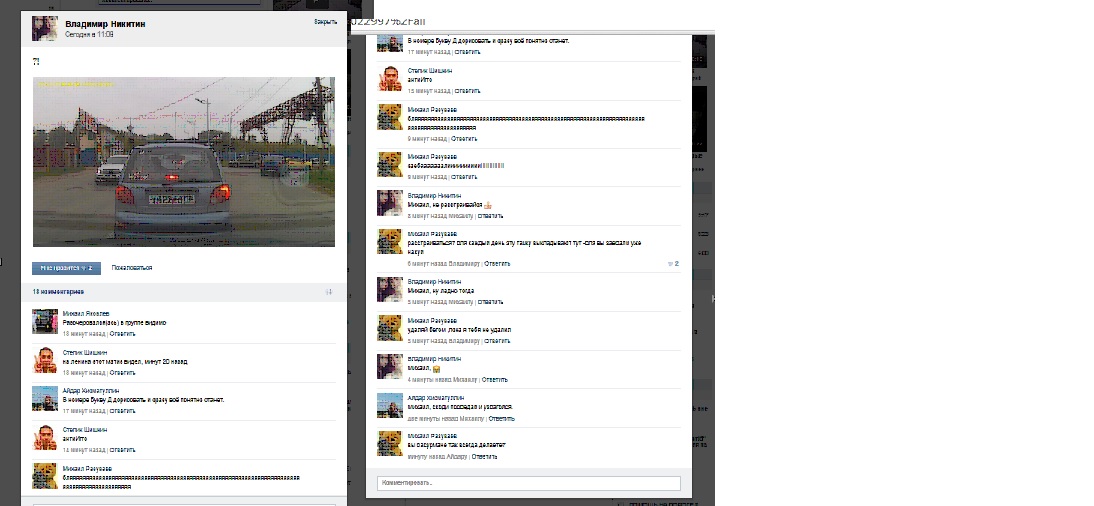The width and height of the screenshot is (1094, 506).
Task: Reply to 'антиИто' comment in right panel
Action: (467, 91)
